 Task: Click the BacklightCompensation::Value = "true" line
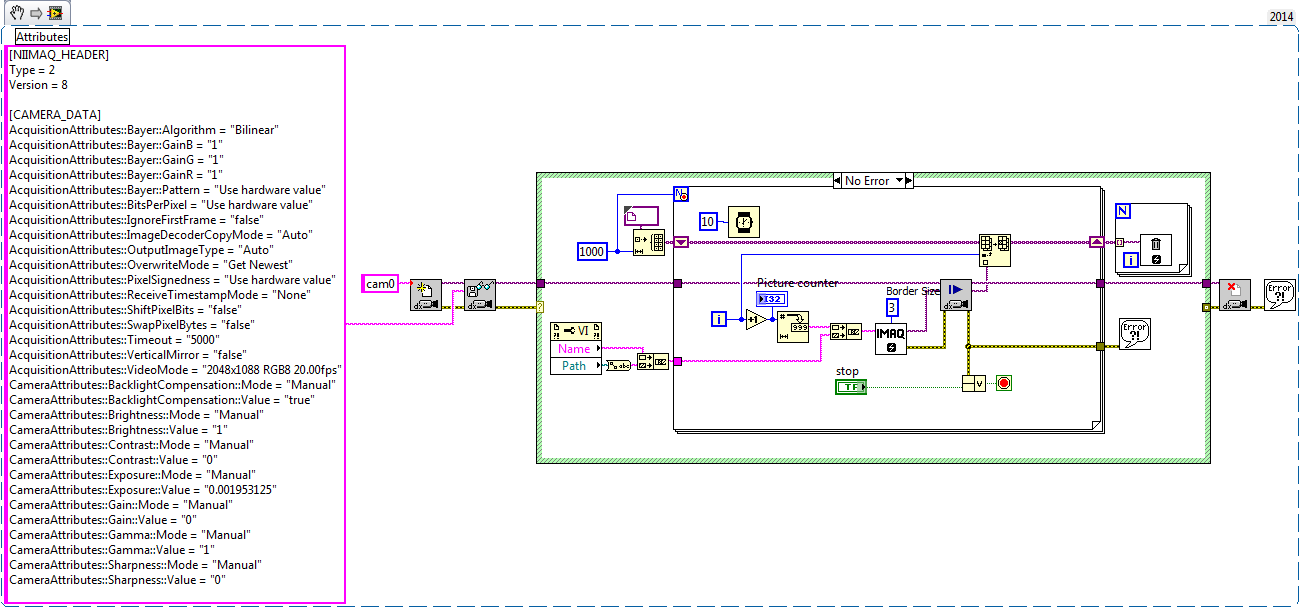point(161,400)
